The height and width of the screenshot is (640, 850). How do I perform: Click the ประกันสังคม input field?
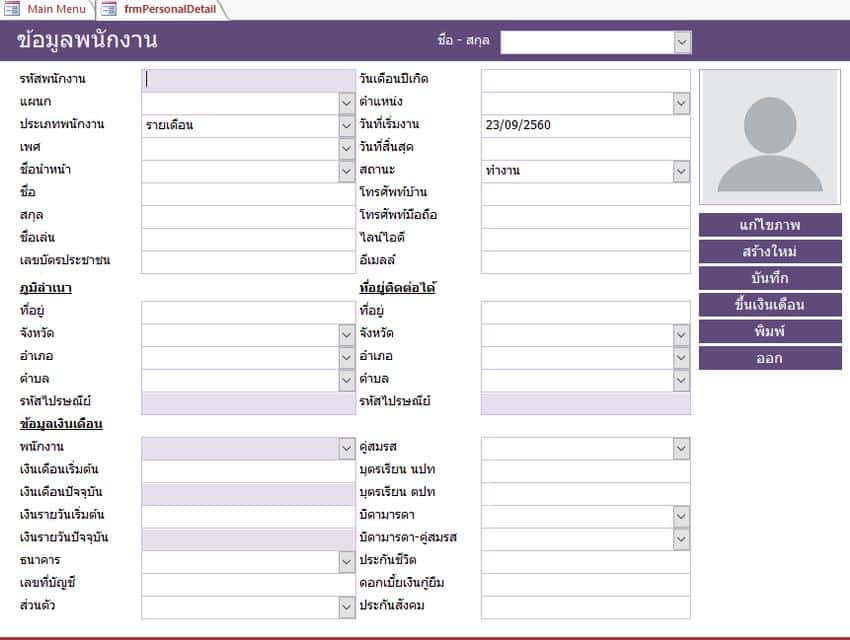click(585, 607)
